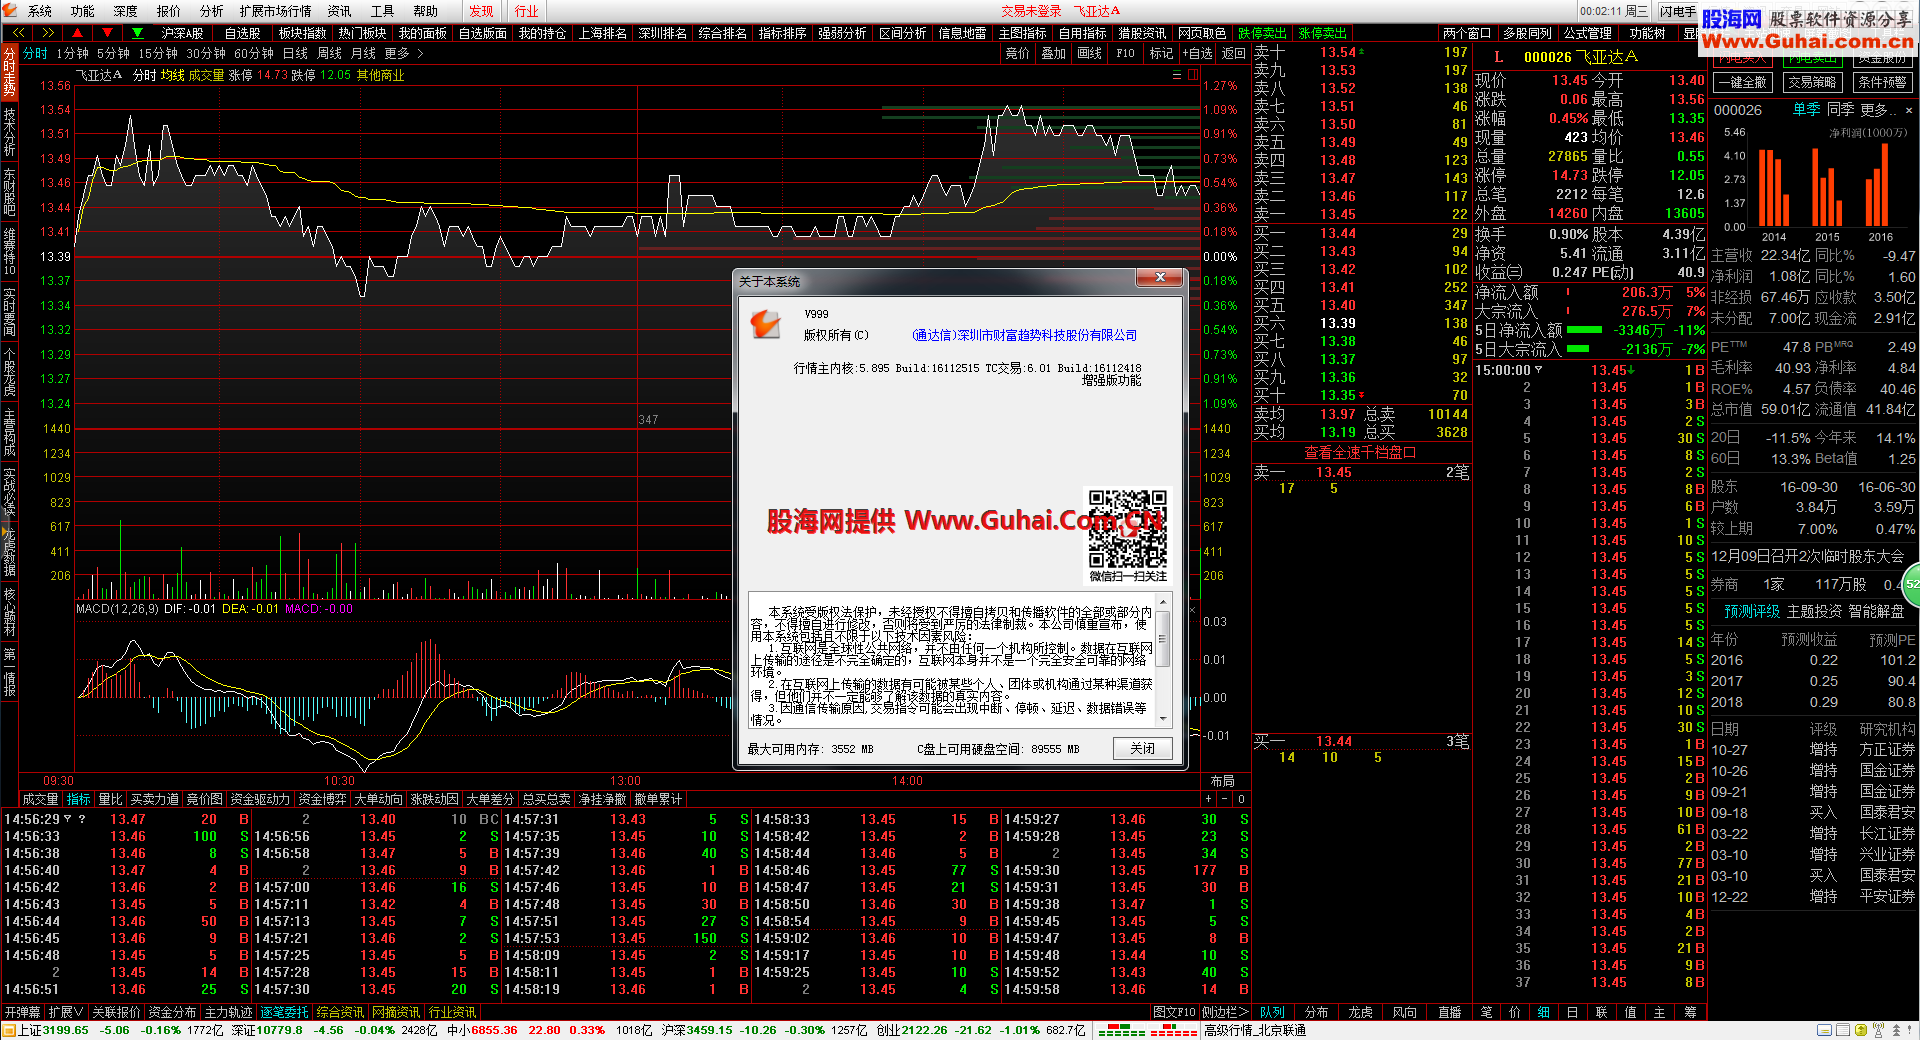1920x1040 pixels.
Task: Select the 龙虎 tab at bottom
Action: pyautogui.click(x=1360, y=1012)
